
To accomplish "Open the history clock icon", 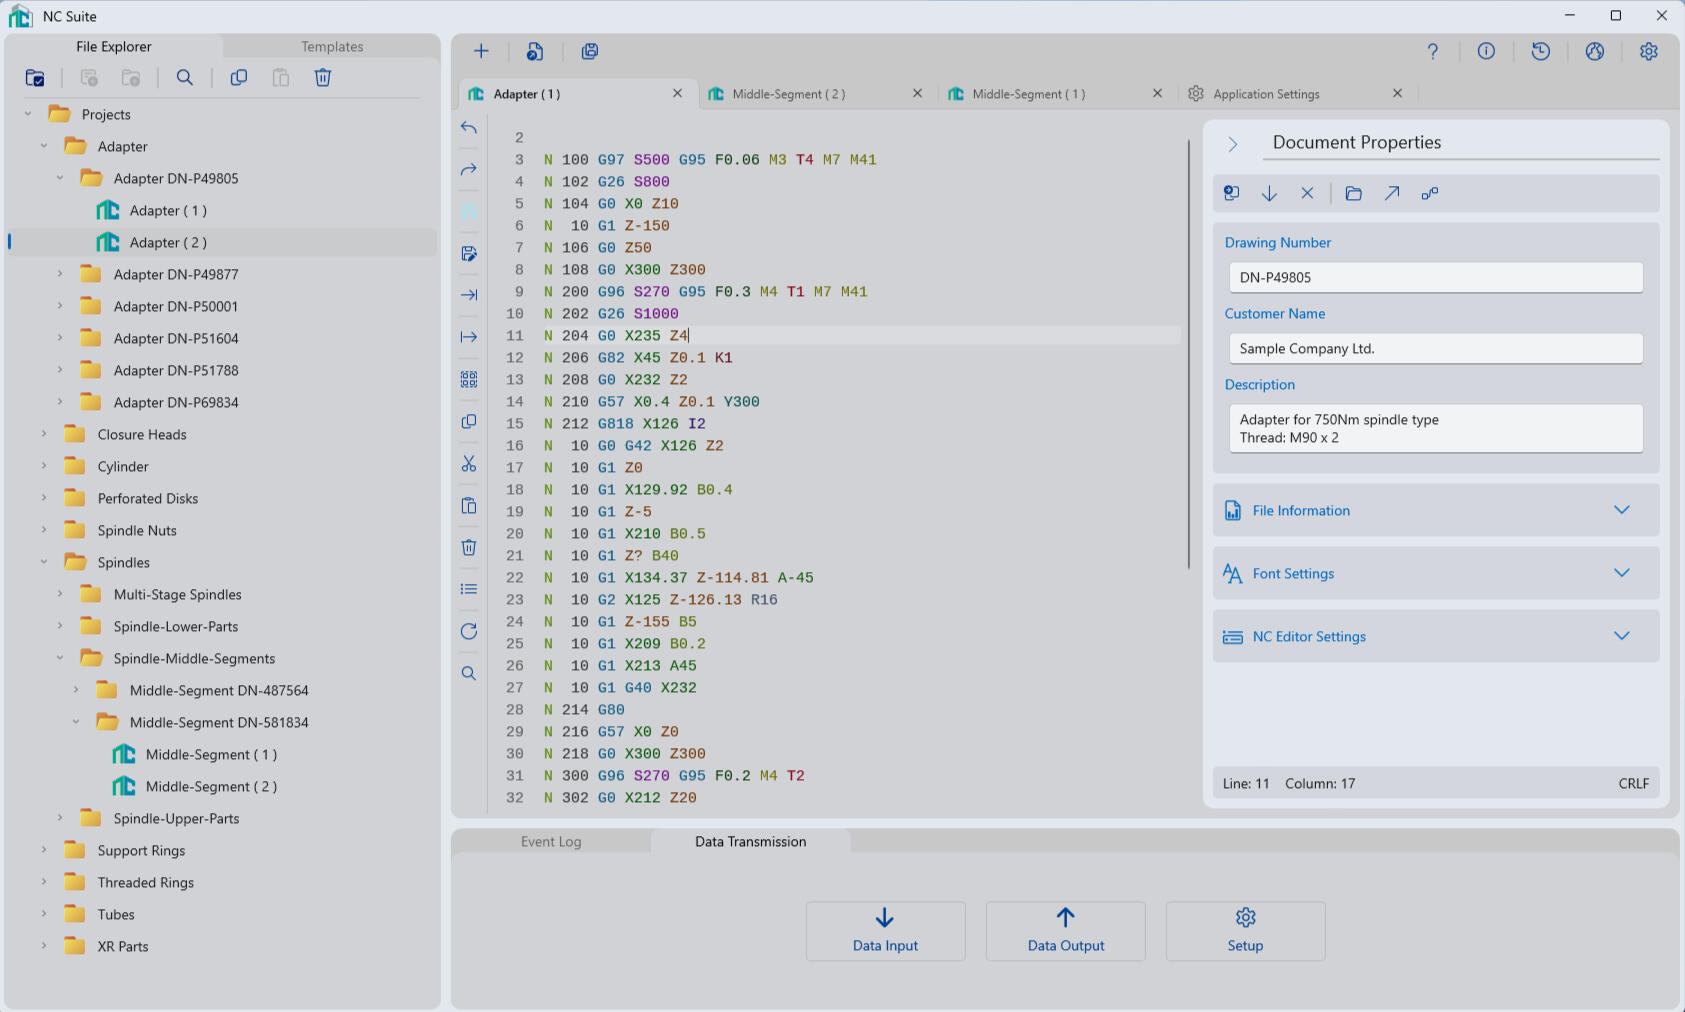I will (x=1540, y=52).
